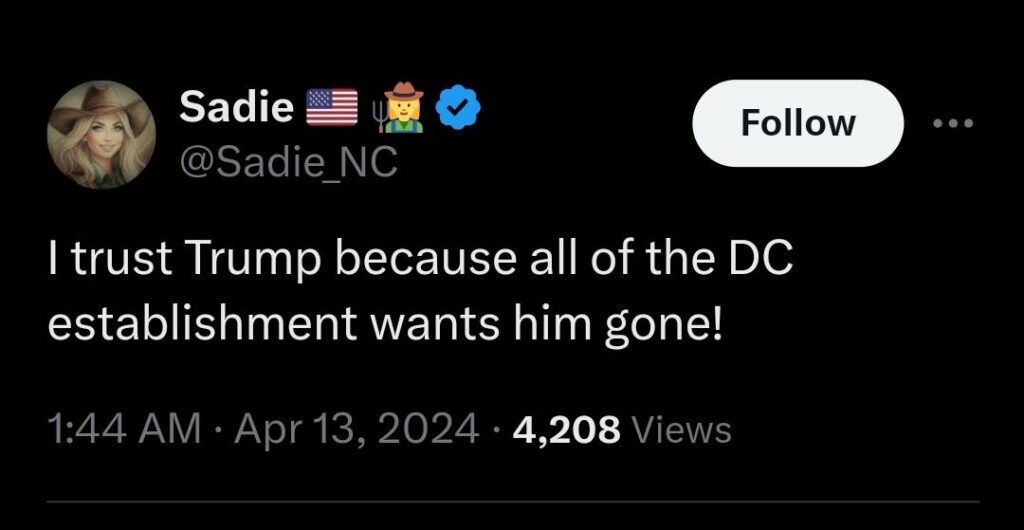This screenshot has width=1024, height=530.
Task: Follow the Sadie_NC account
Action: tap(798, 123)
